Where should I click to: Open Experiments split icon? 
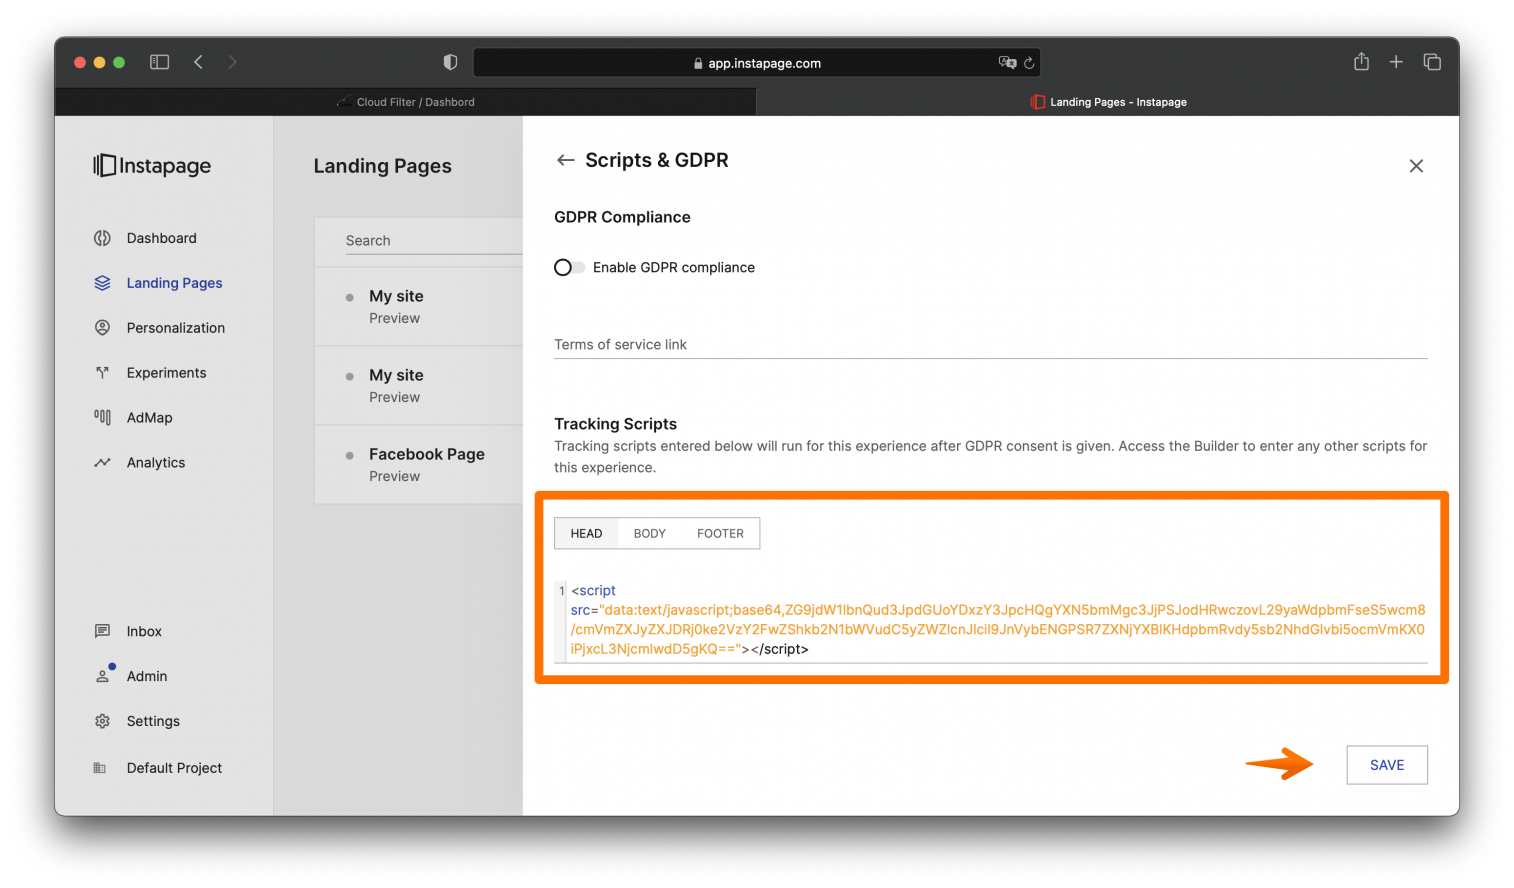point(102,373)
